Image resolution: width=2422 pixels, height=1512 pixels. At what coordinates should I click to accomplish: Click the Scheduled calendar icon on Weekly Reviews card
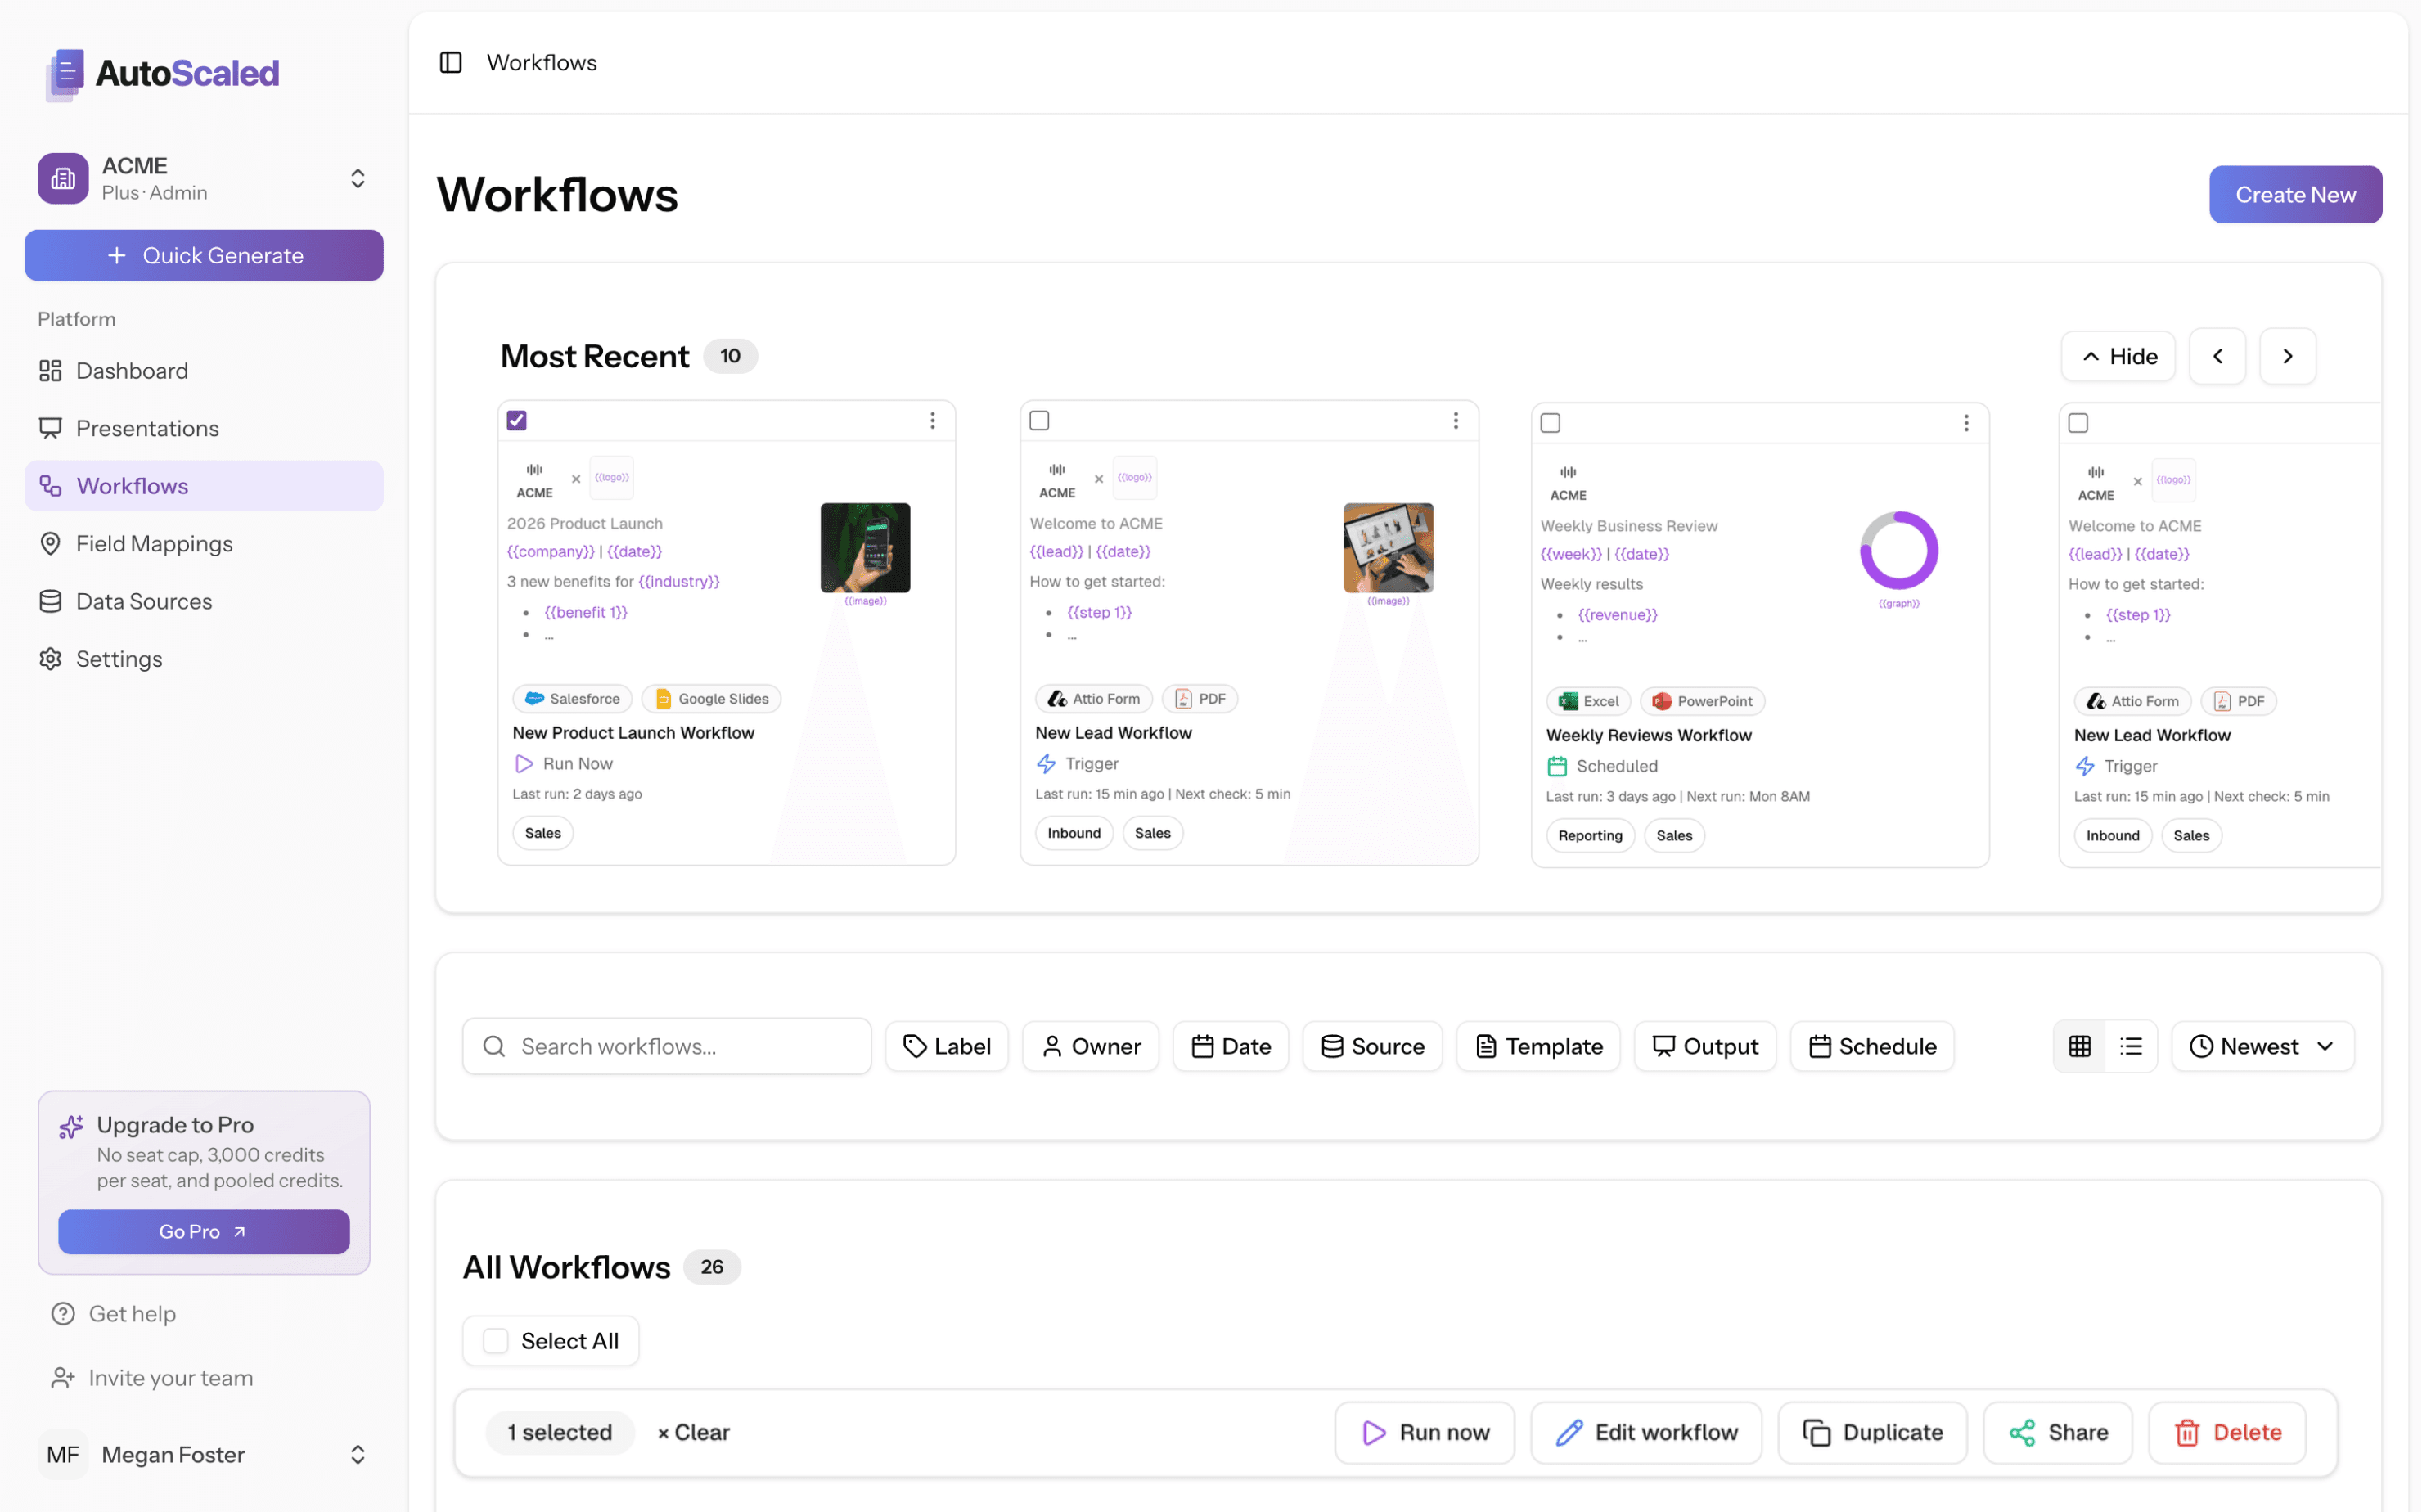click(x=1557, y=767)
